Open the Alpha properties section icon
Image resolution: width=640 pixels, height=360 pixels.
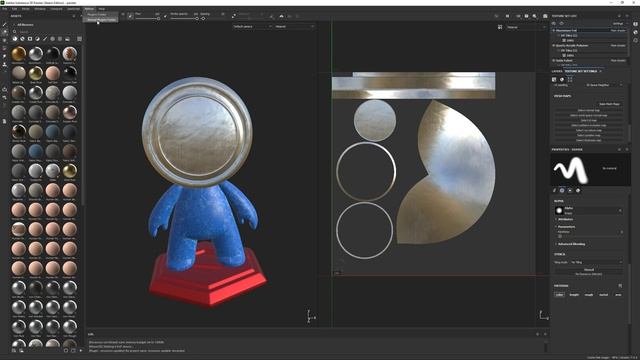click(x=562, y=190)
